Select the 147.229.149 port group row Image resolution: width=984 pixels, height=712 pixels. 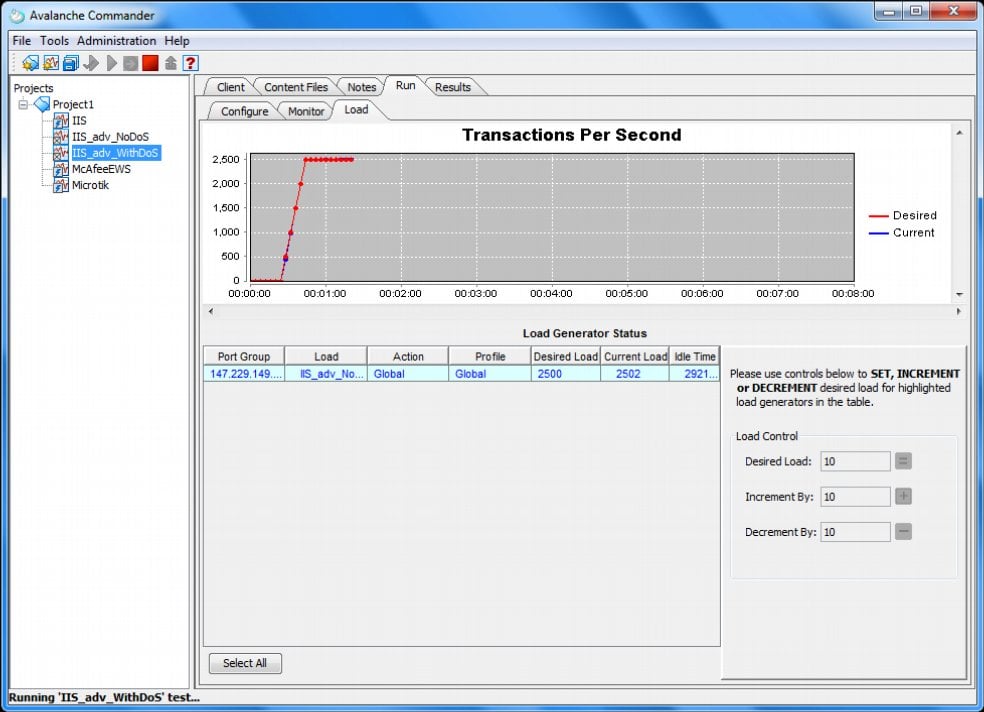[x=243, y=371]
